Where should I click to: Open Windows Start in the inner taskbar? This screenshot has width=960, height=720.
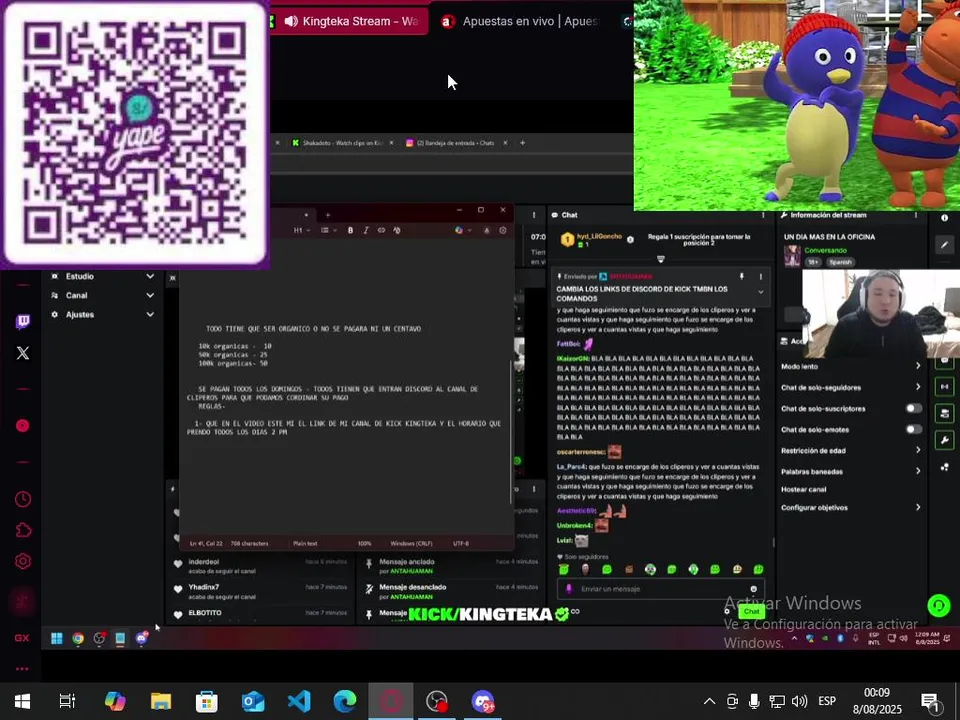56,639
